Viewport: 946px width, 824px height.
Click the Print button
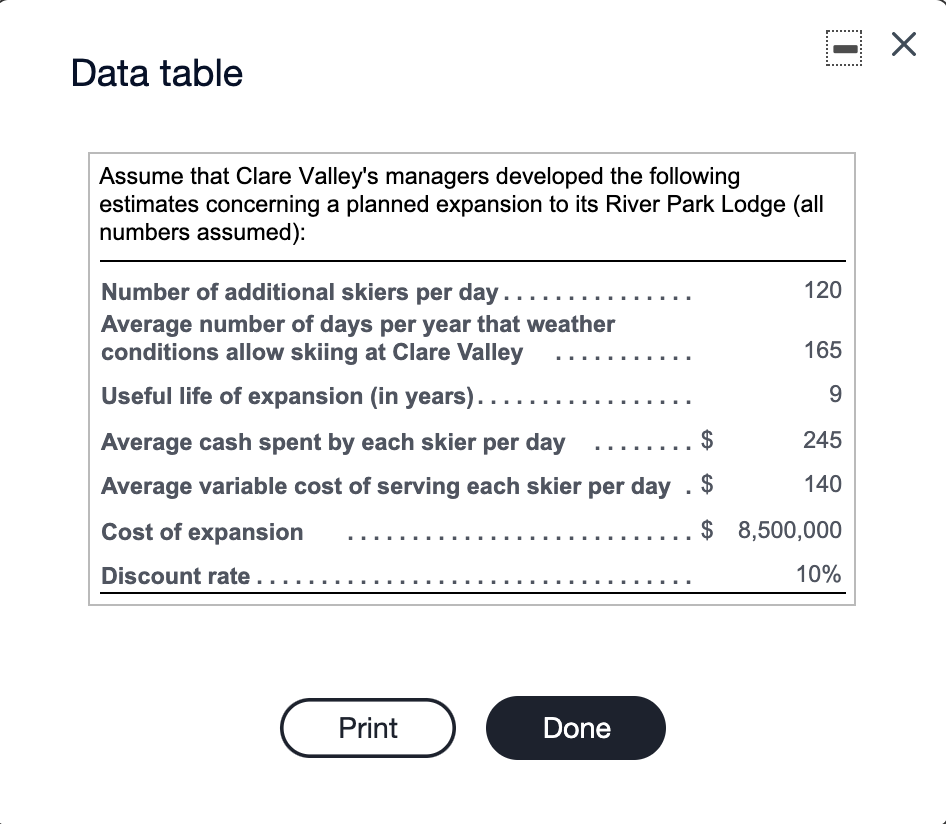click(x=367, y=728)
